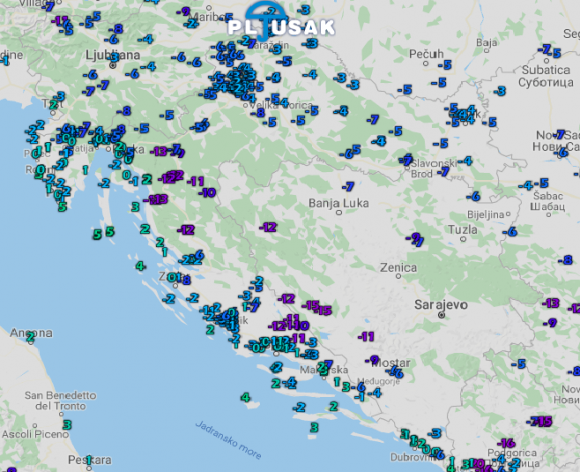The image size is (580, 472).
Task: Click the green 2 marker at Ancona
Action: [30, 336]
